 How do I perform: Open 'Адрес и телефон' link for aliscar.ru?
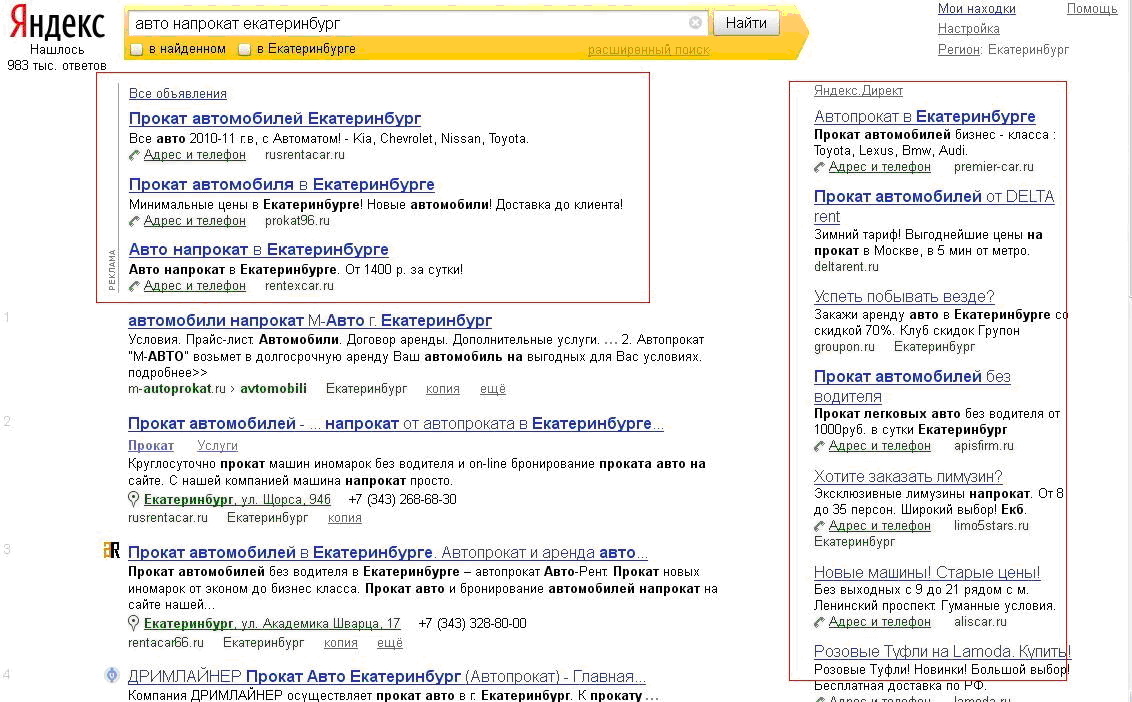(879, 622)
